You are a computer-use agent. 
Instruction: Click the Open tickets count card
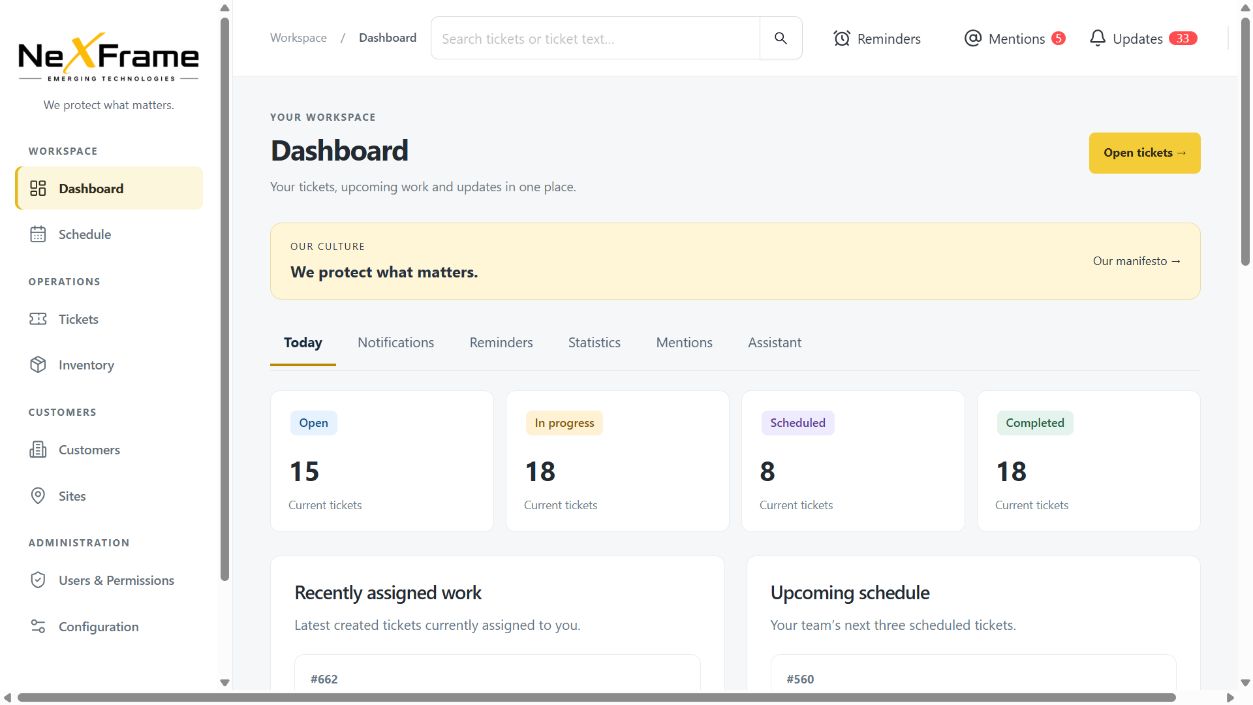point(382,461)
